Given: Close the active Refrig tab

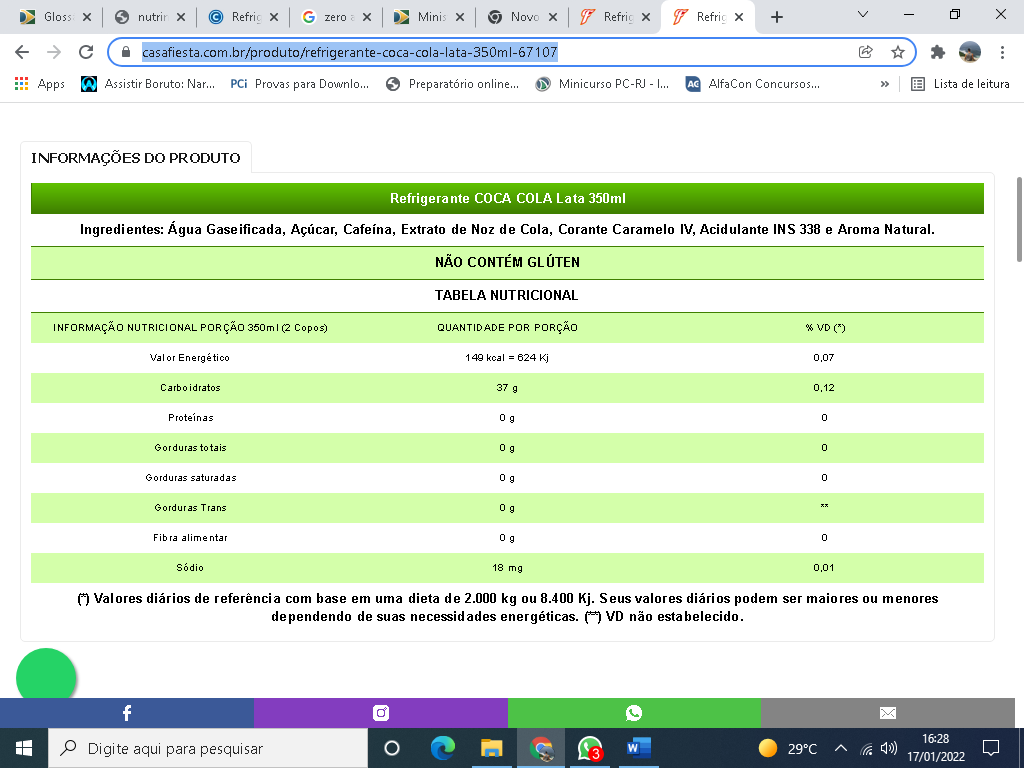Looking at the screenshot, I should point(739,17).
